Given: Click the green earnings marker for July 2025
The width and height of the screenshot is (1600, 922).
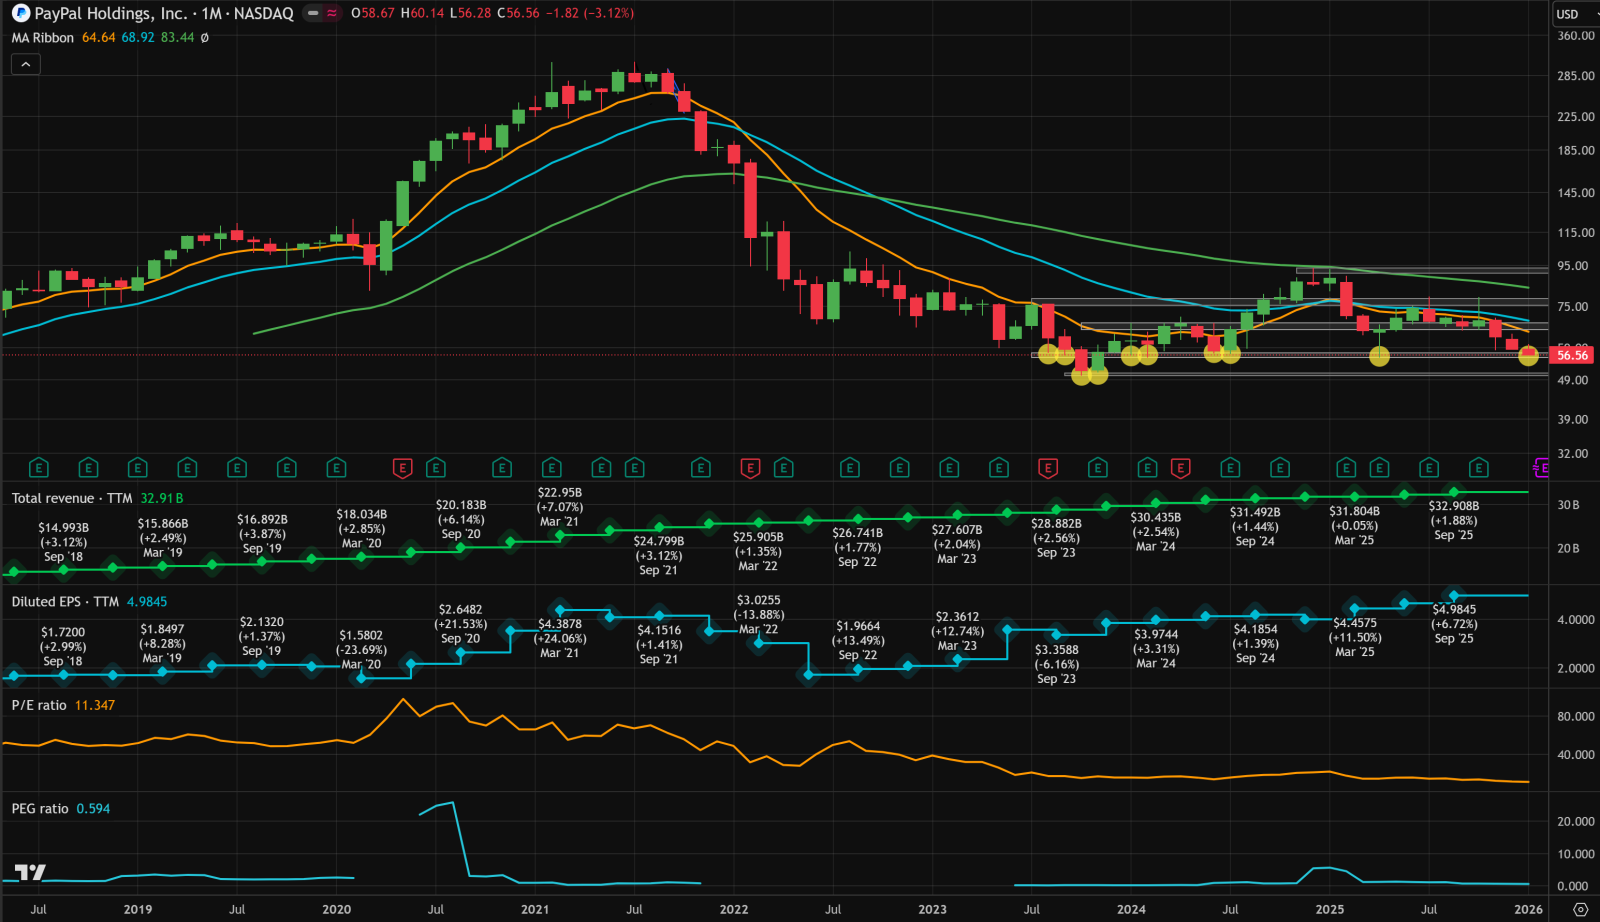Looking at the screenshot, I should pos(1429,468).
